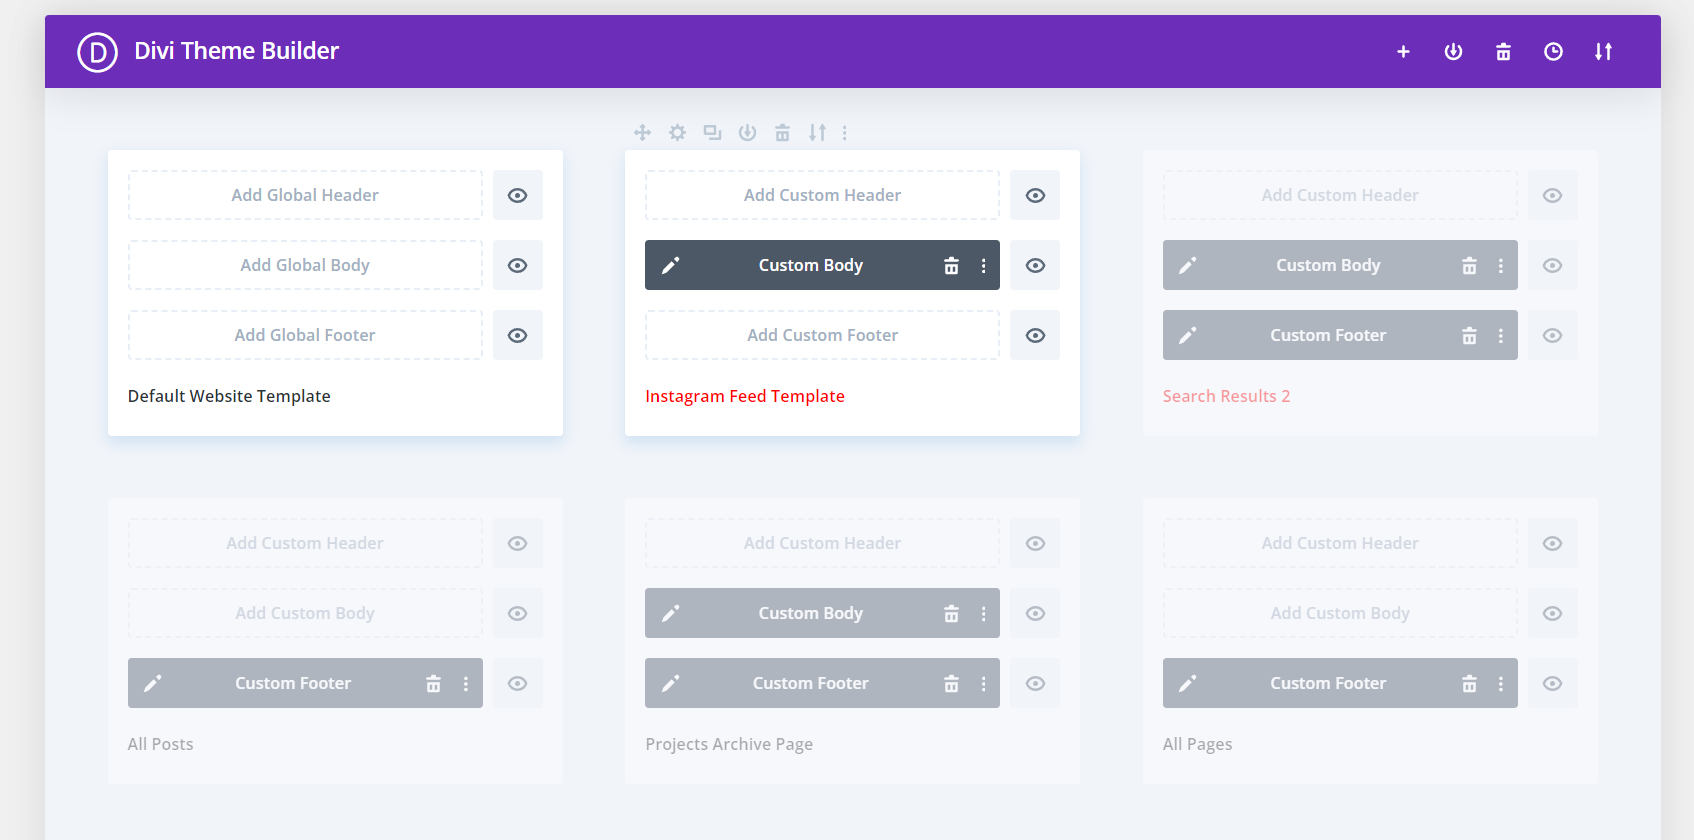Disable Instagram Feed Template via power icon
Image resolution: width=1694 pixels, height=840 pixels.
(x=747, y=132)
